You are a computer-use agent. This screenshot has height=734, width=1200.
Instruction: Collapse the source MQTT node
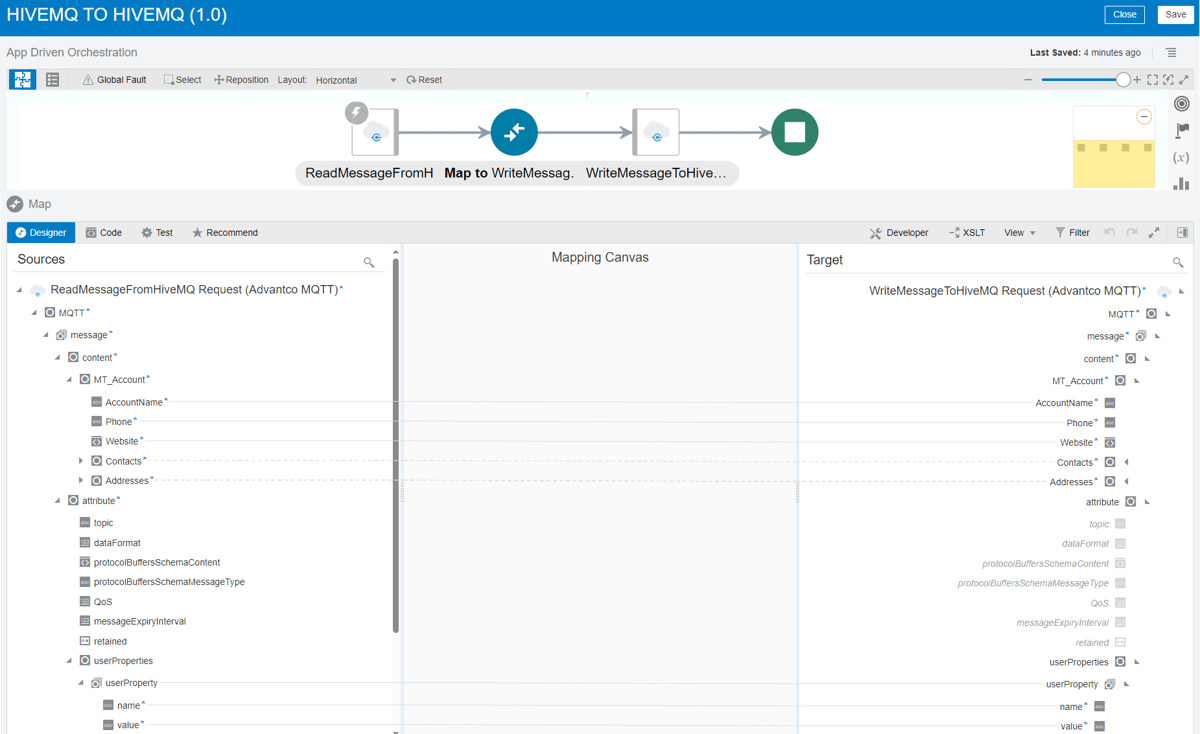tap(33, 313)
